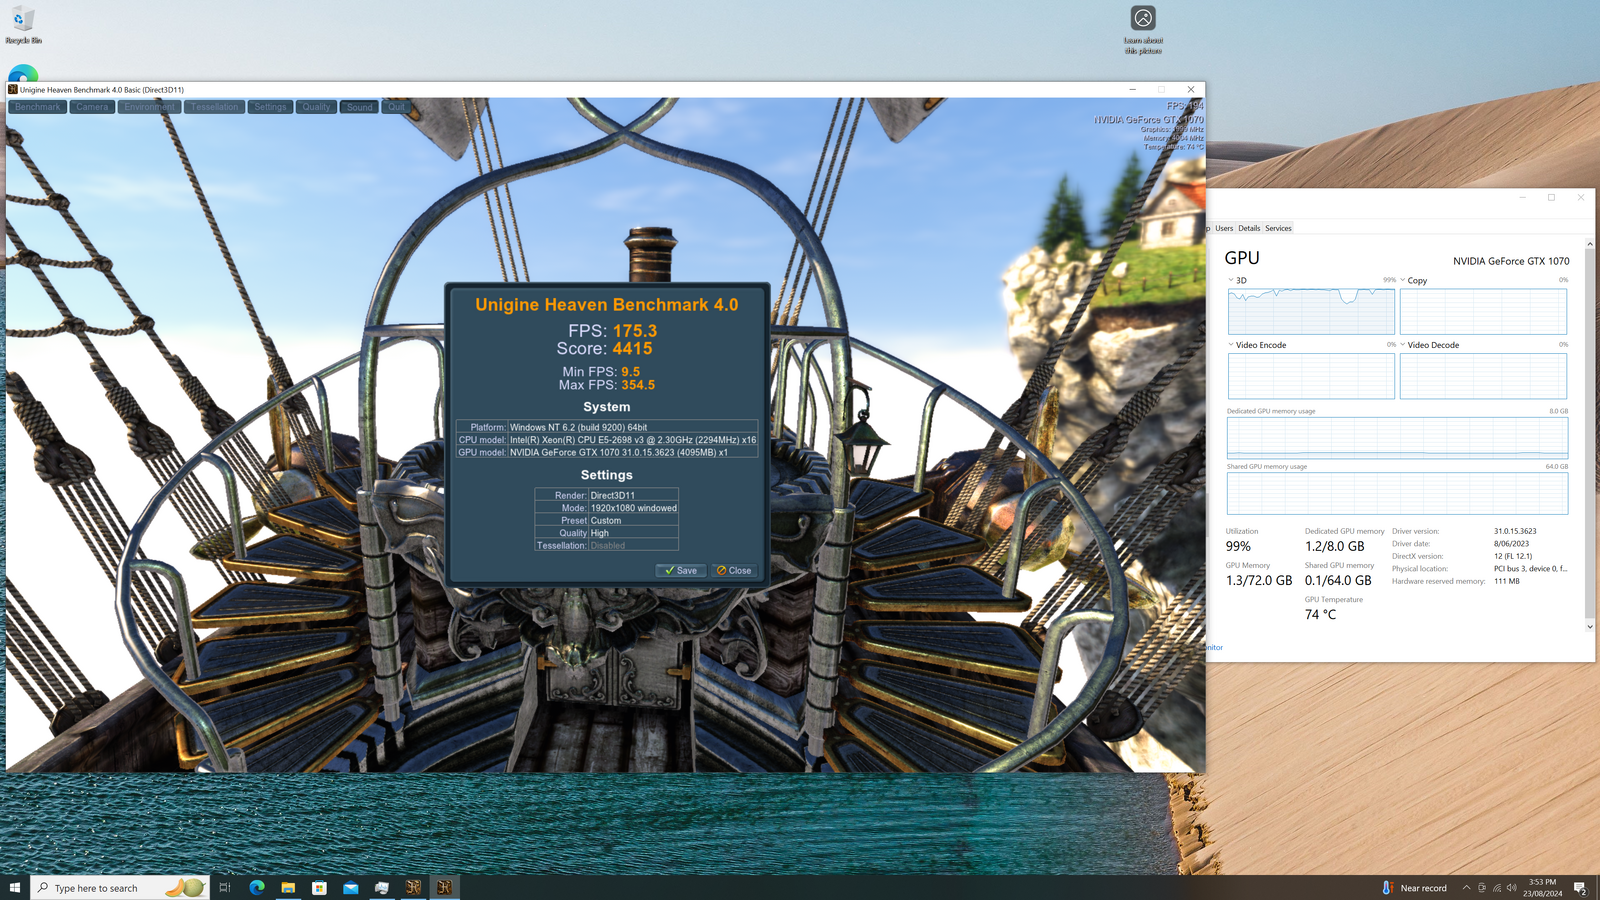Click the Shared GPU memory usage graph
The height and width of the screenshot is (900, 1600).
coord(1397,494)
